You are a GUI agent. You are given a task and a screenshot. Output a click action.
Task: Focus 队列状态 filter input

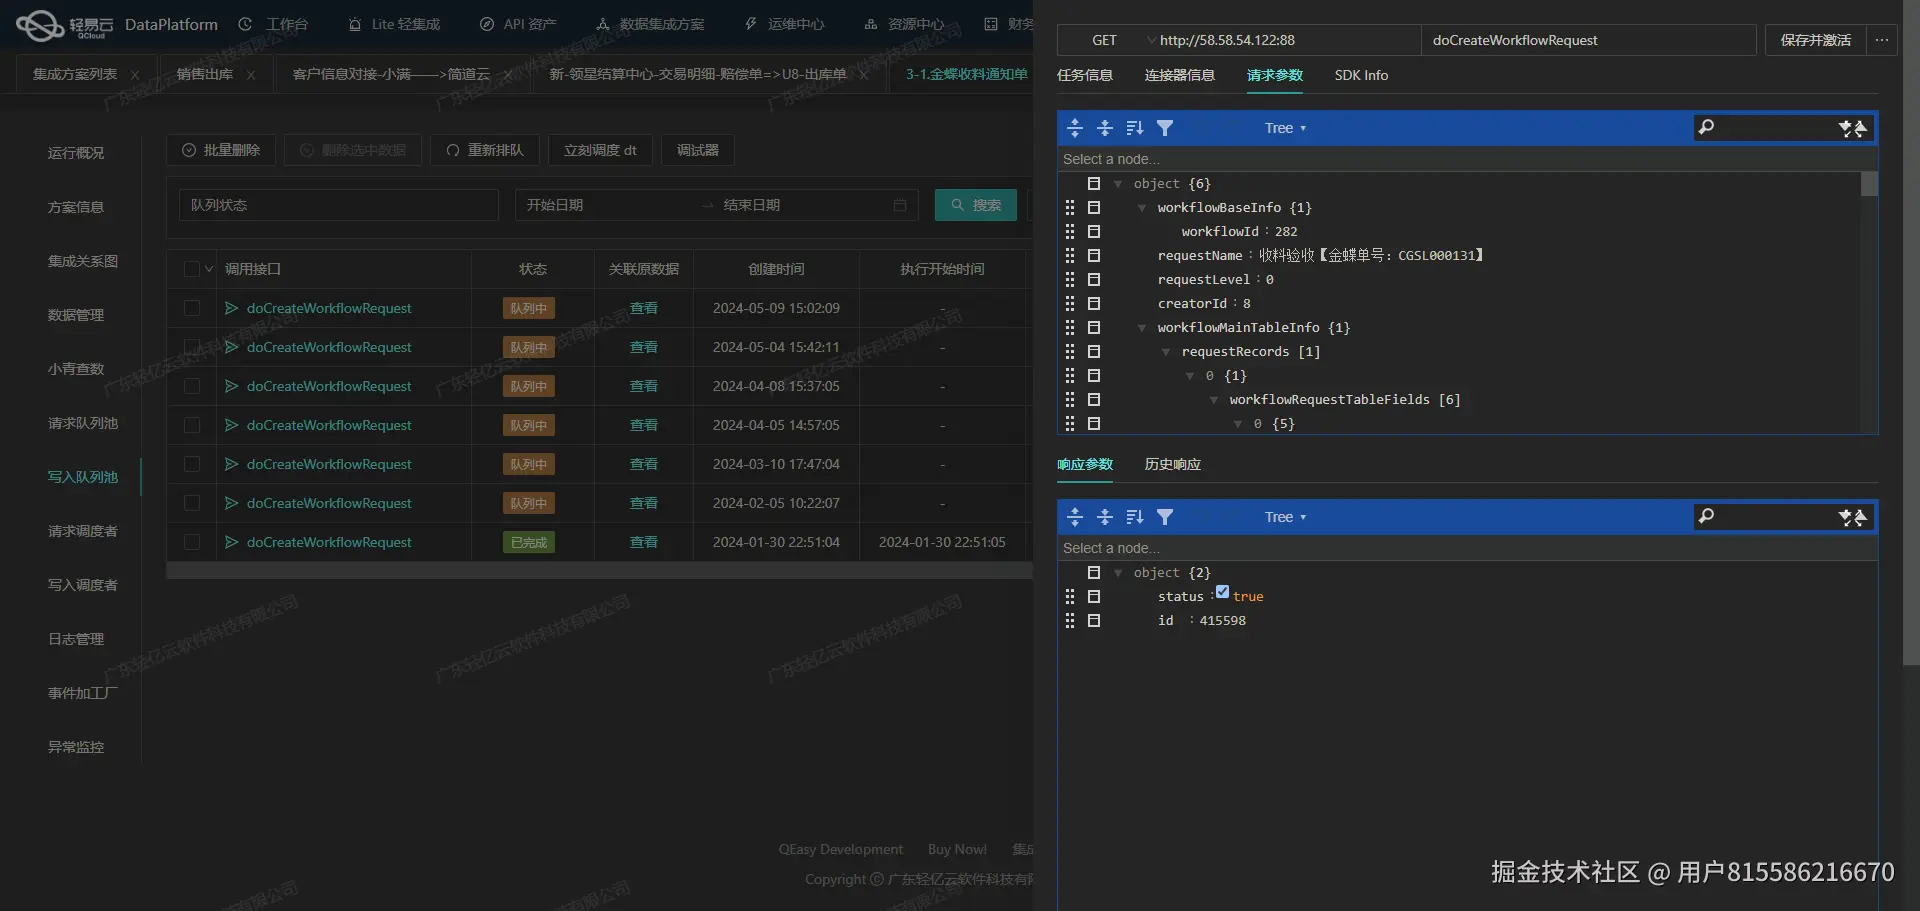pos(339,205)
